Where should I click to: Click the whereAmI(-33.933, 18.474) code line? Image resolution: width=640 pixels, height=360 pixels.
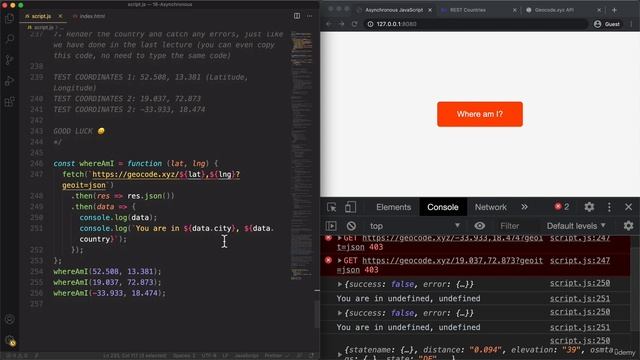point(109,293)
